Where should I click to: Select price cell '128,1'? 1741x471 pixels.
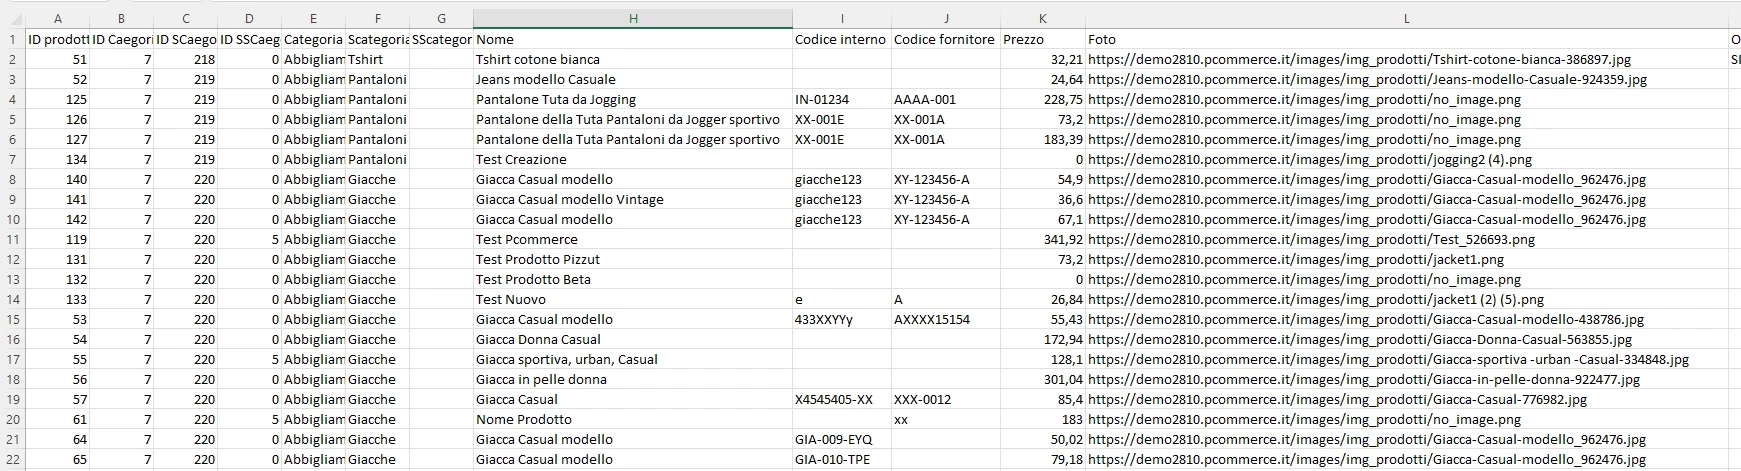(1043, 359)
